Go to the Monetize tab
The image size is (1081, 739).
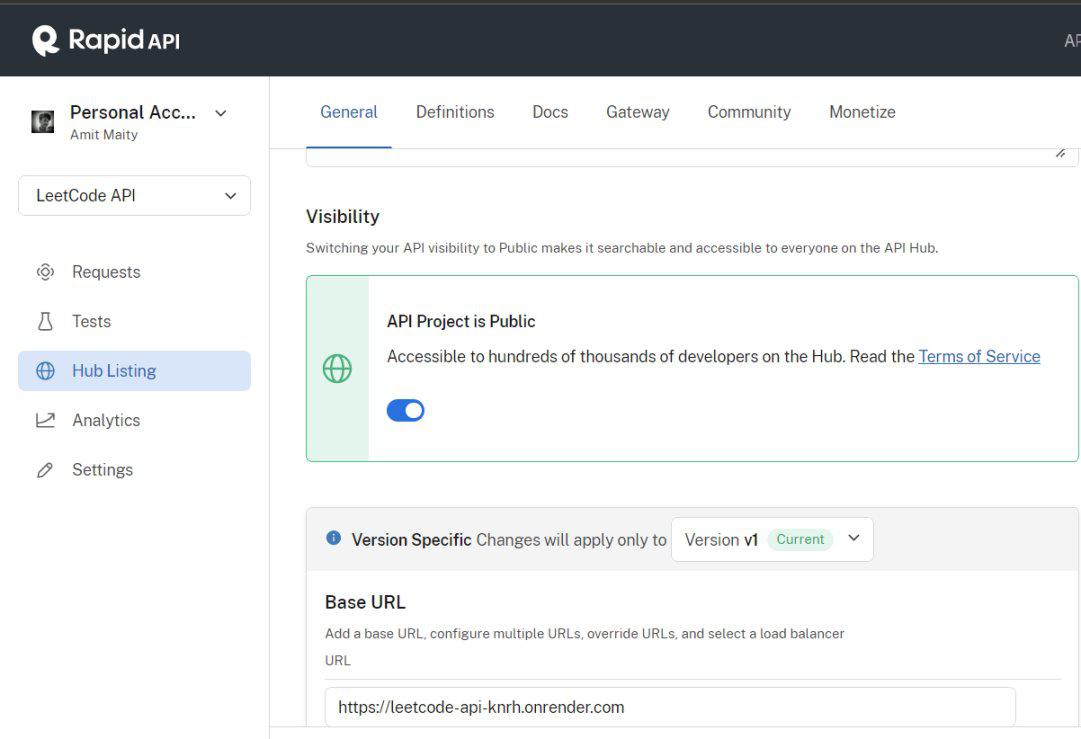tap(862, 112)
